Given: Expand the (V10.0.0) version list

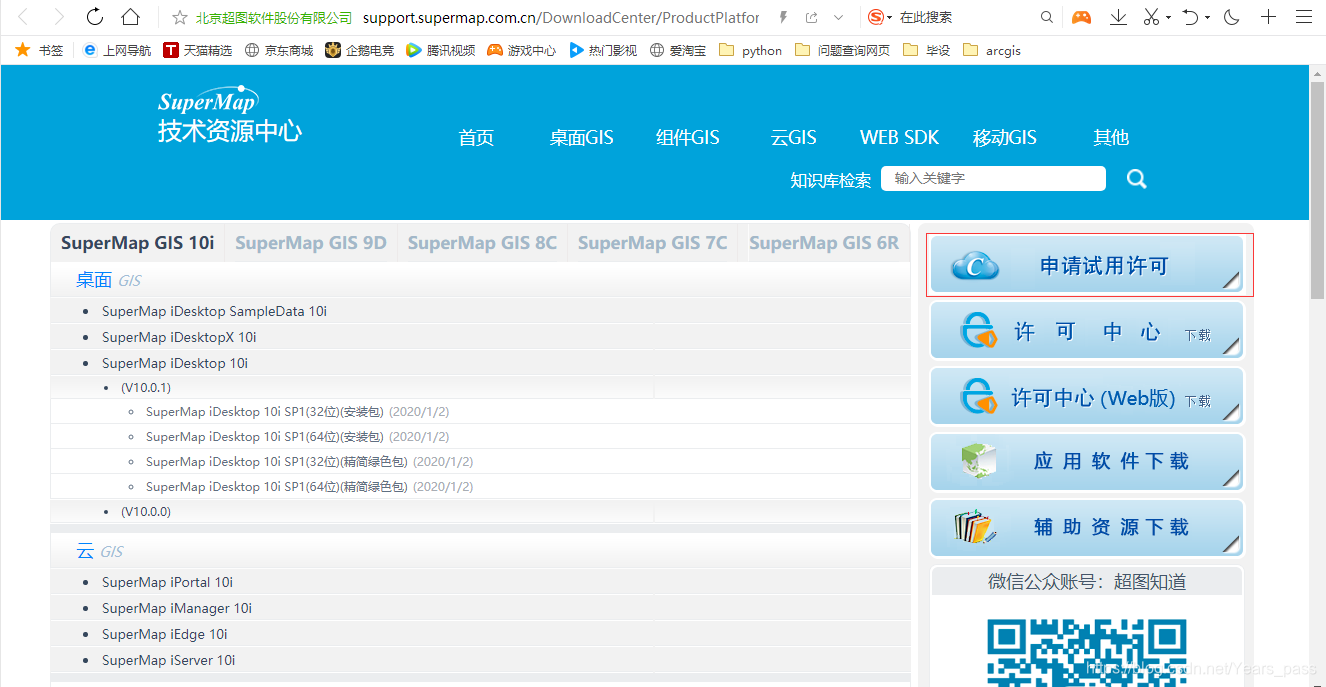Looking at the screenshot, I should tap(146, 511).
